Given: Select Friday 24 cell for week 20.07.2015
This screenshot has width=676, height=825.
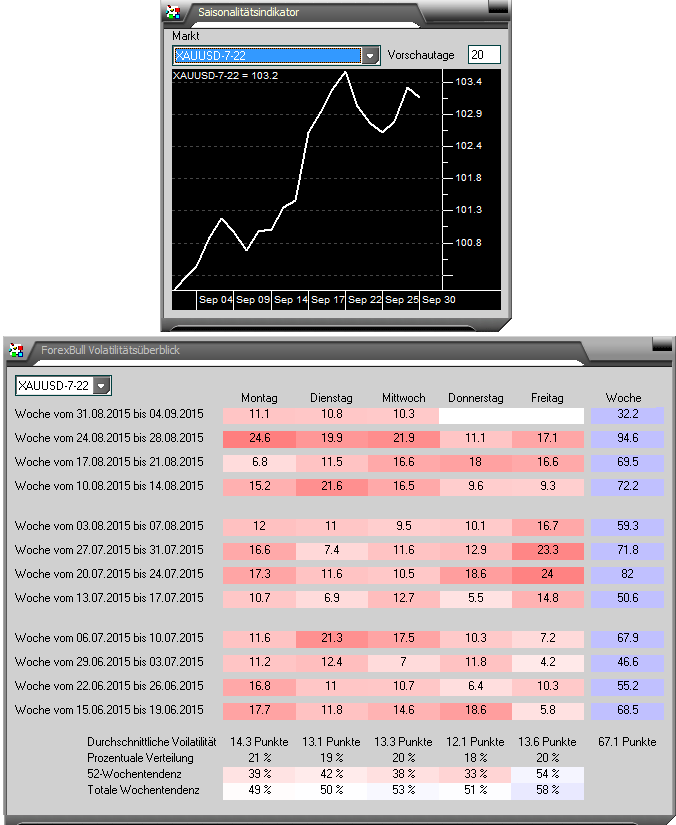Looking at the screenshot, I should (x=547, y=574).
